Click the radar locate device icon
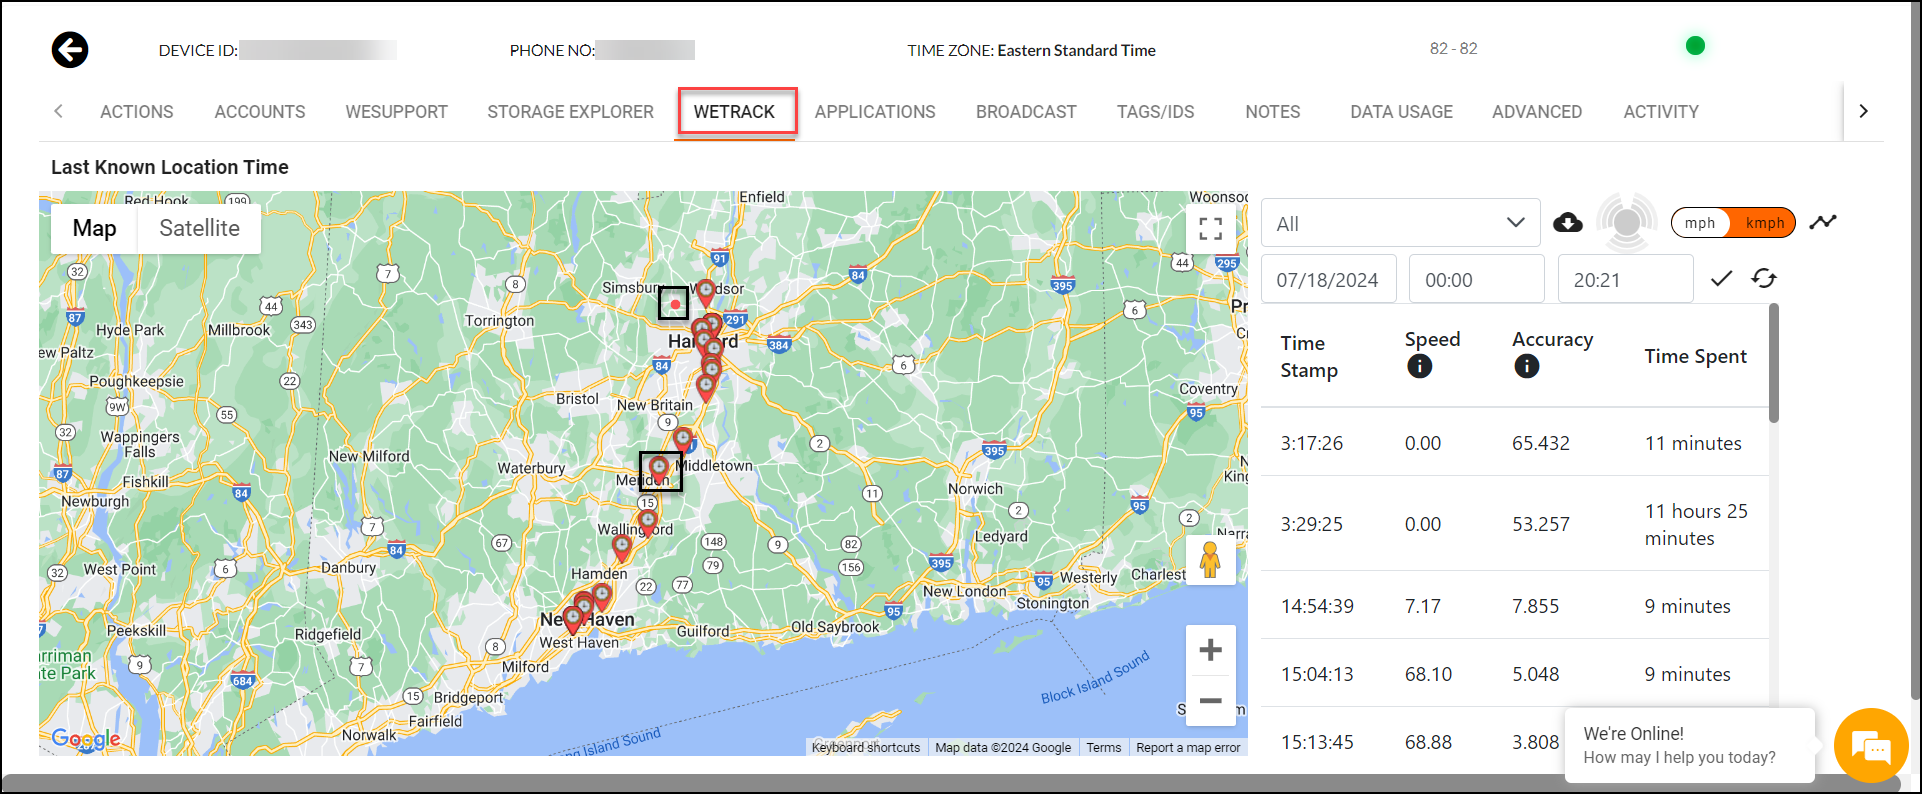The height and width of the screenshot is (794, 1922). 1626,222
